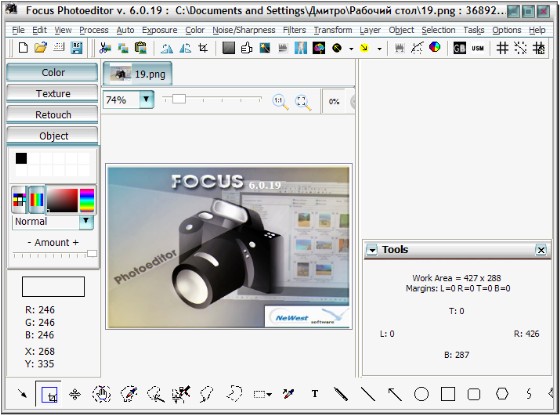Open the Noise/Sharpness menu
The width and height of the screenshot is (560, 415).
click(x=244, y=30)
